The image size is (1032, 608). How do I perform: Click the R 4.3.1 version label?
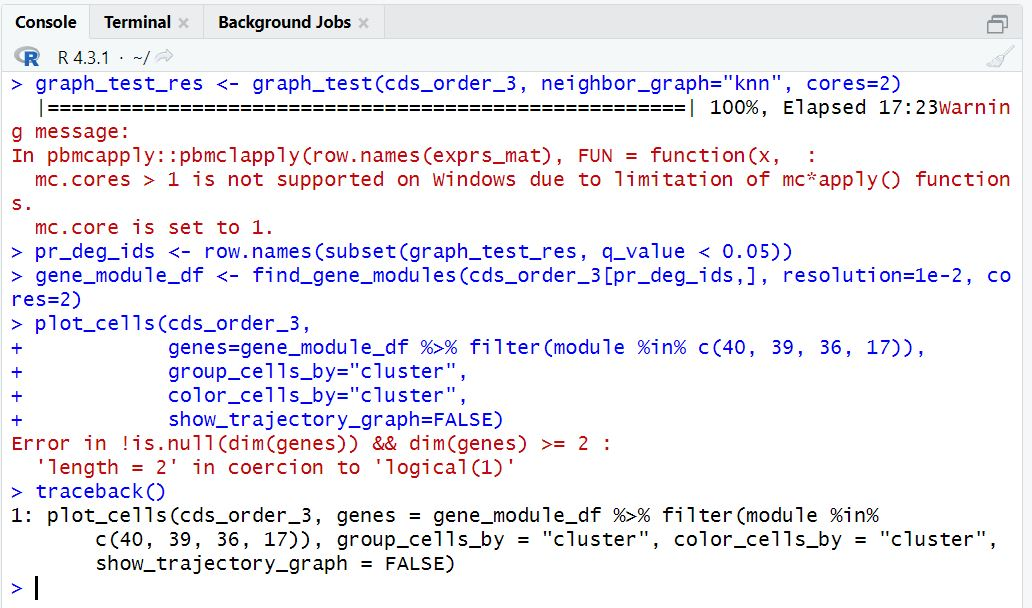[76, 56]
